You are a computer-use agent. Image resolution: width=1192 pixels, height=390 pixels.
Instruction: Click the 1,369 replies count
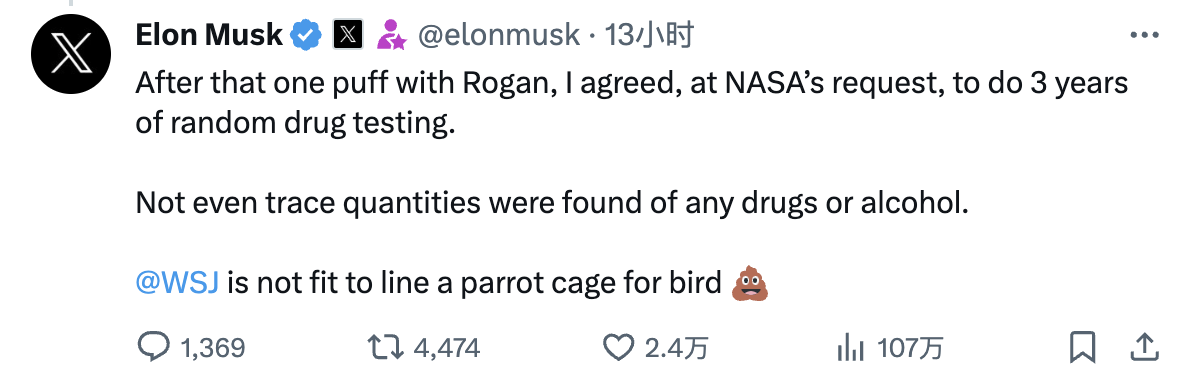coord(213,348)
